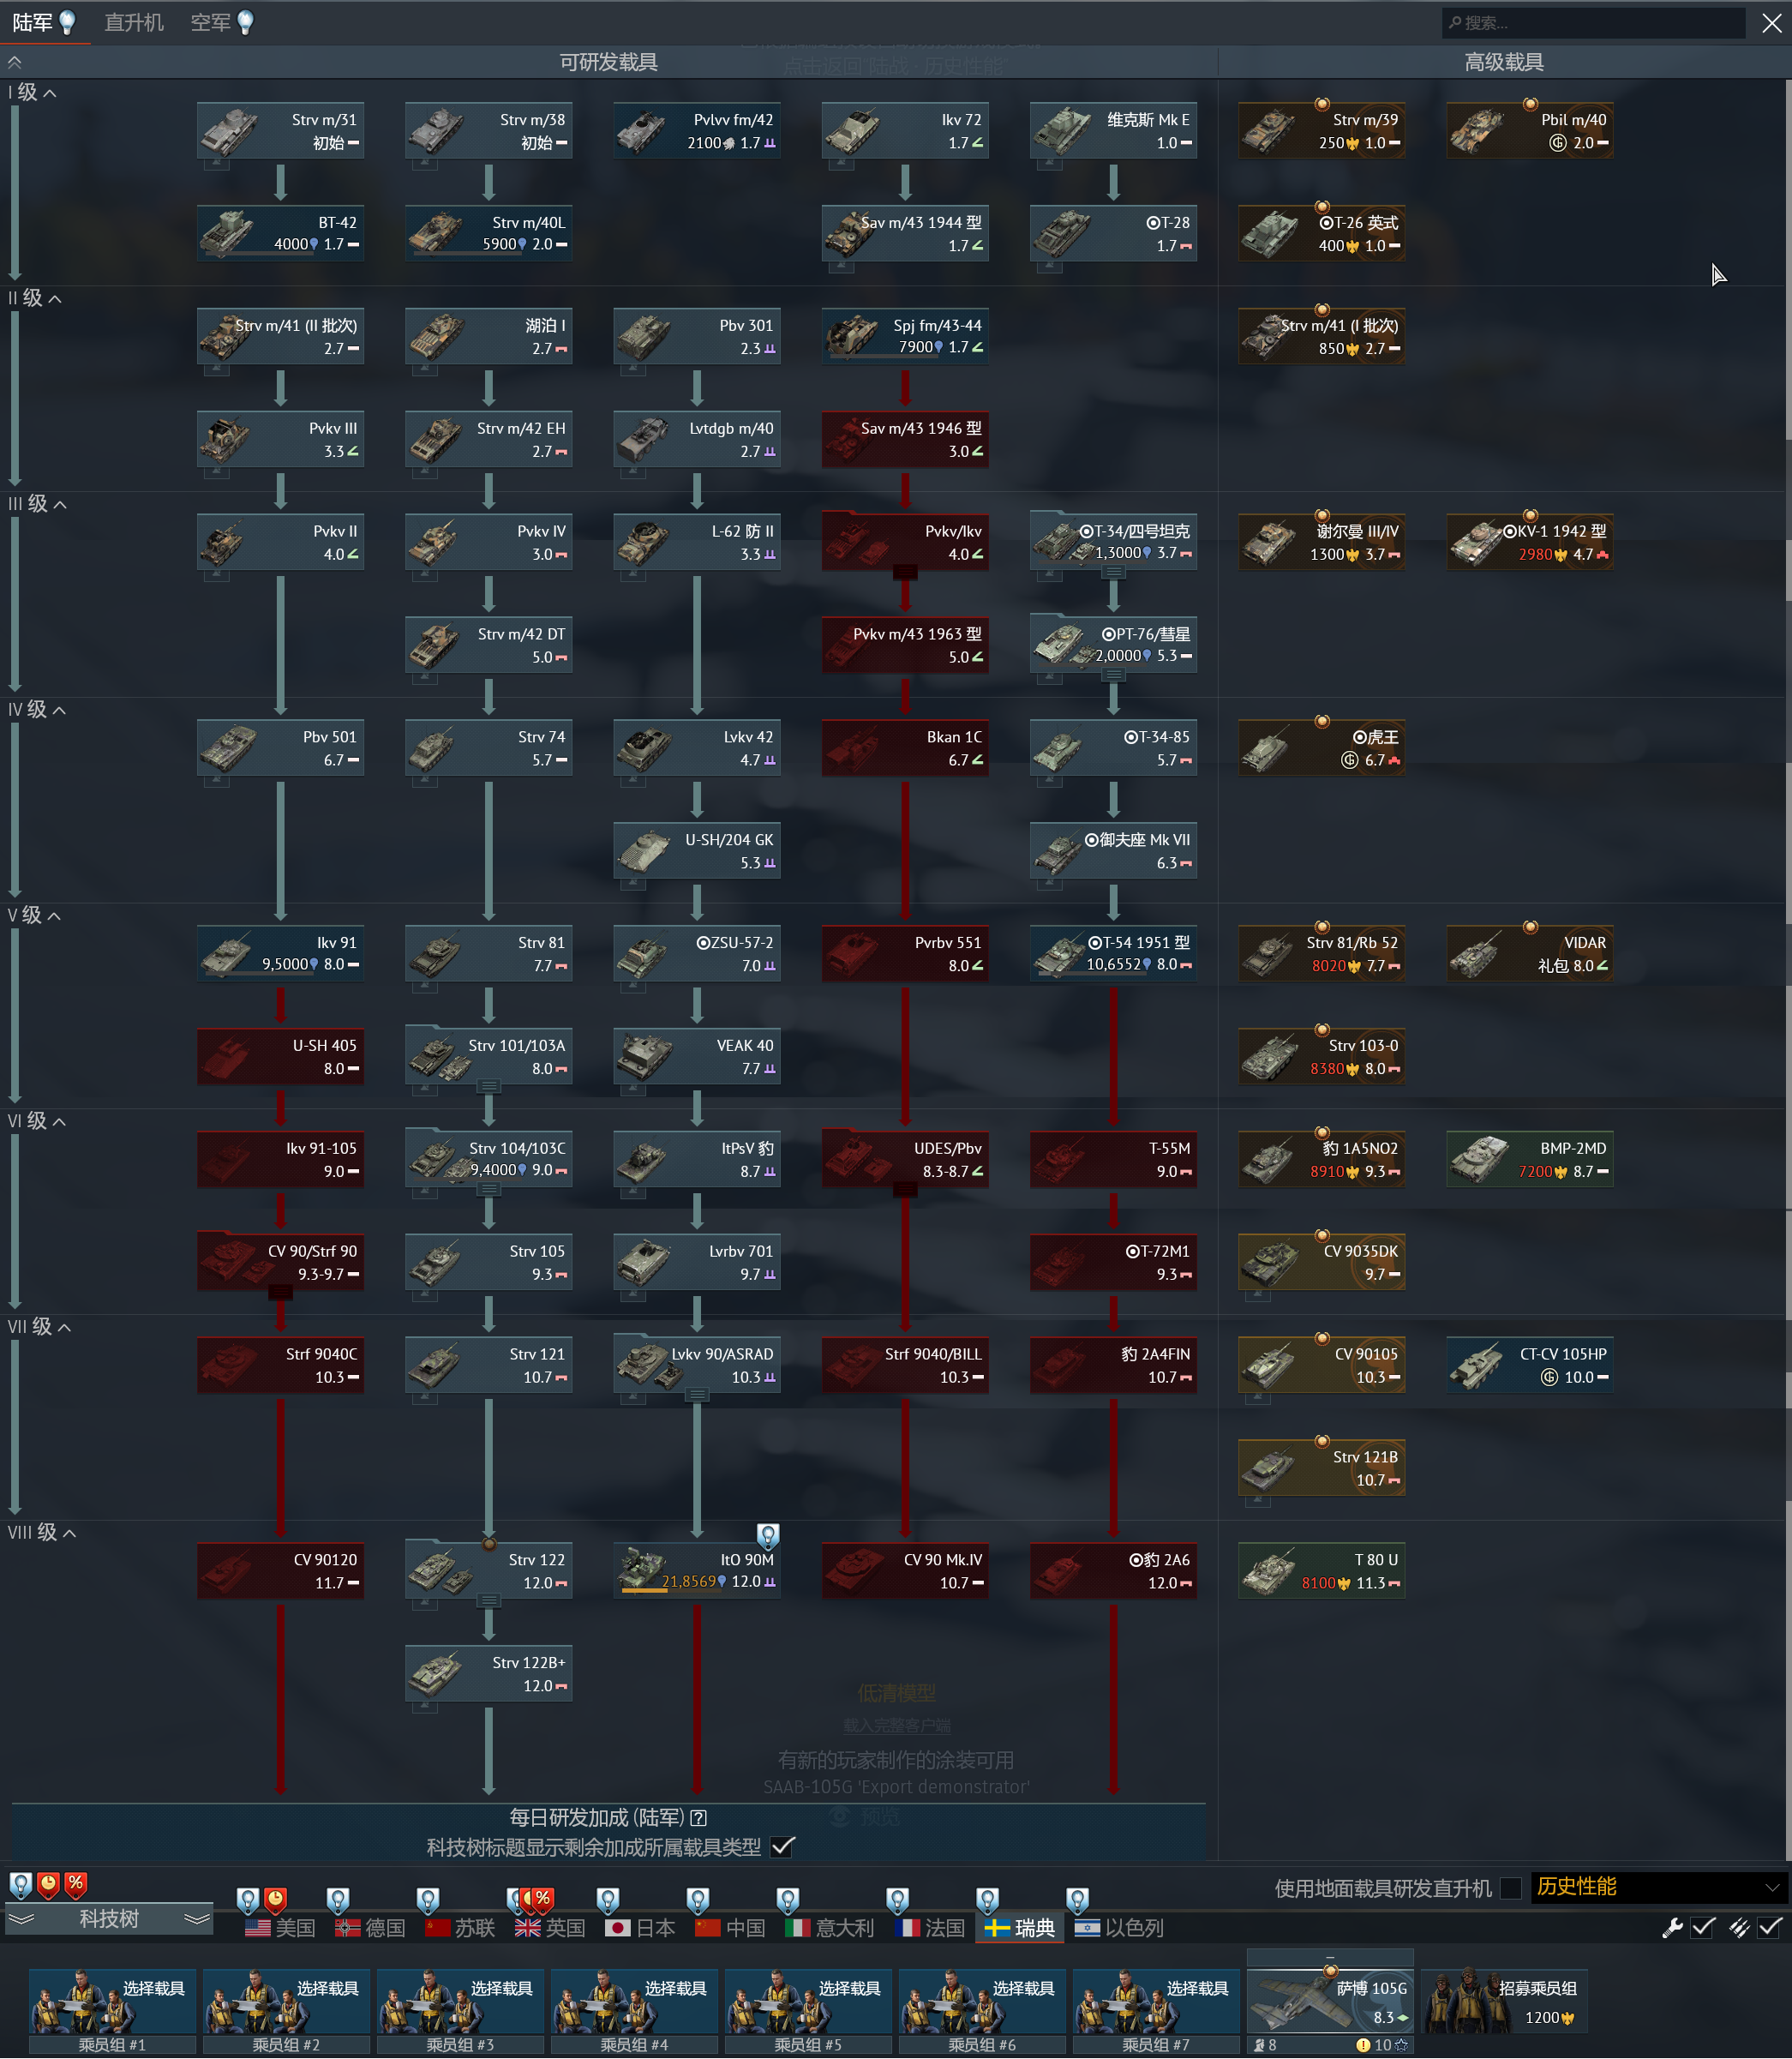Toggle the checkbox next to the wrench icon
Image resolution: width=1792 pixels, height=2059 pixels.
1704,1928
